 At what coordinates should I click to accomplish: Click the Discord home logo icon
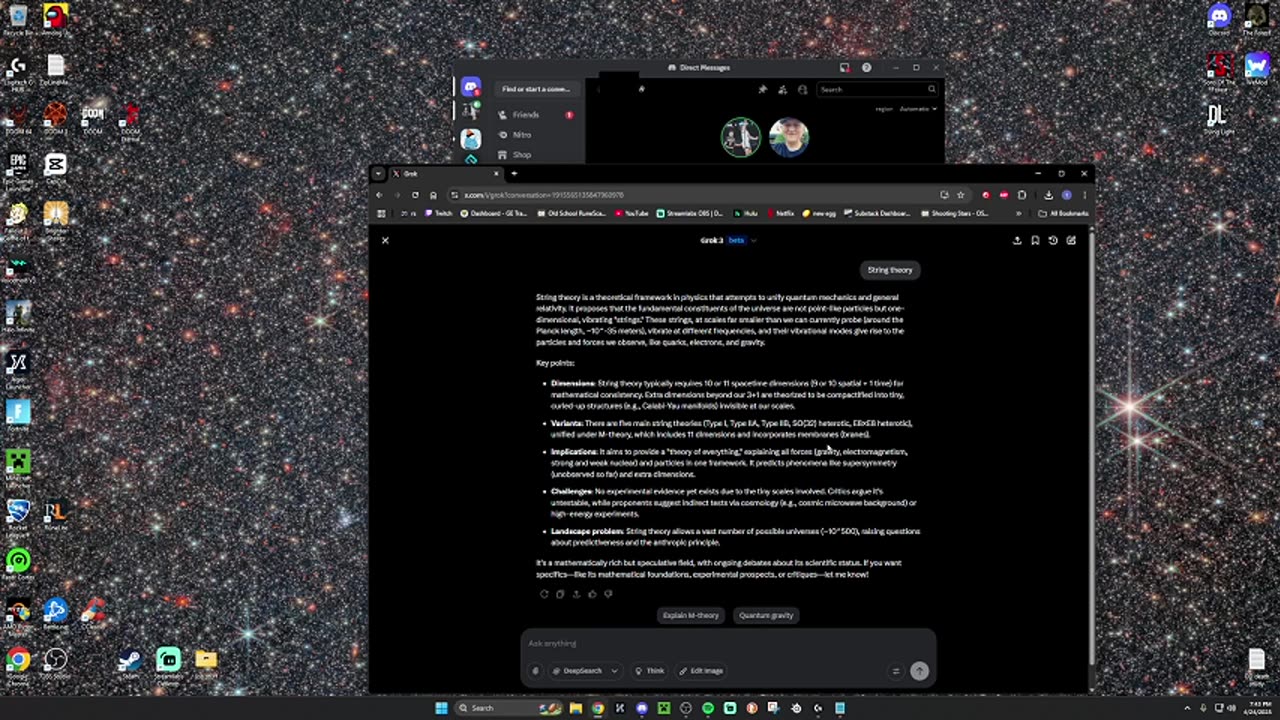471,89
